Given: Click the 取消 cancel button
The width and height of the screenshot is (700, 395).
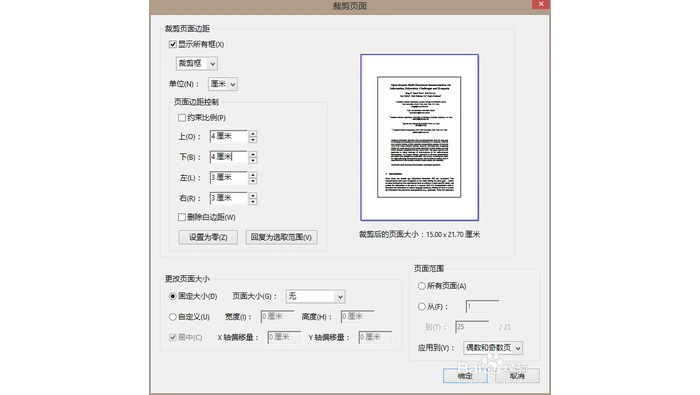Looking at the screenshot, I should 517,376.
